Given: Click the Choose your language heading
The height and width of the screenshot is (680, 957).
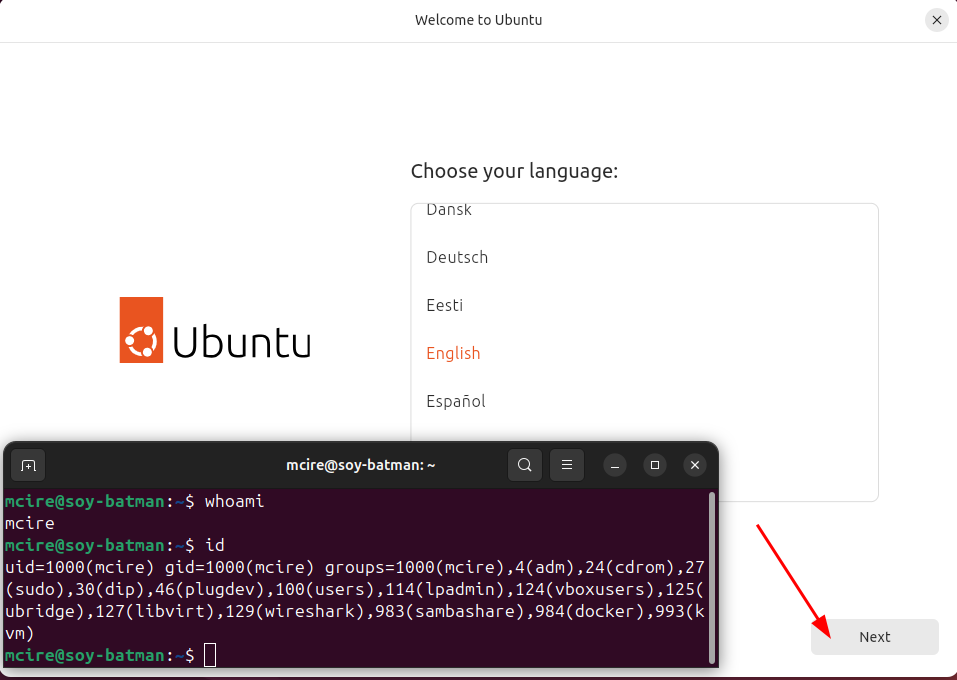Looking at the screenshot, I should [514, 171].
